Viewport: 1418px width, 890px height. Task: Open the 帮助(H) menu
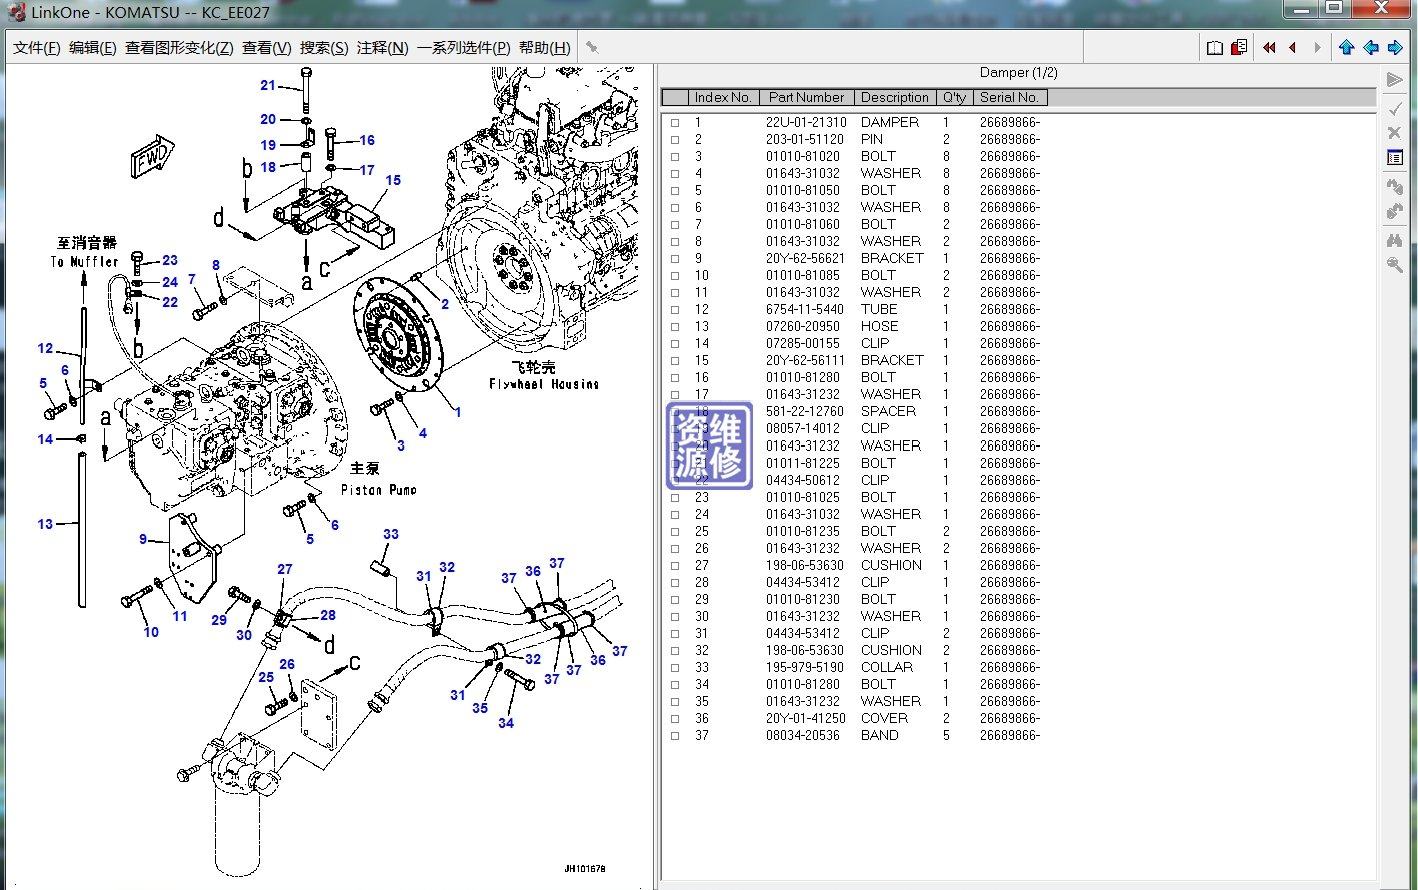(x=544, y=48)
